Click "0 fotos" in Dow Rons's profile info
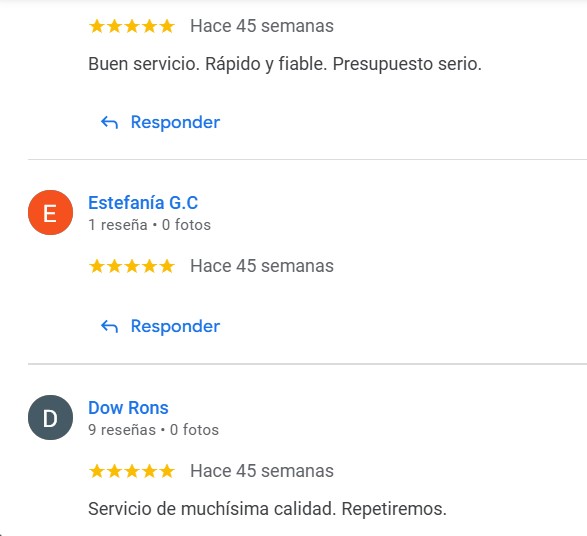This screenshot has width=587, height=536. pos(194,430)
